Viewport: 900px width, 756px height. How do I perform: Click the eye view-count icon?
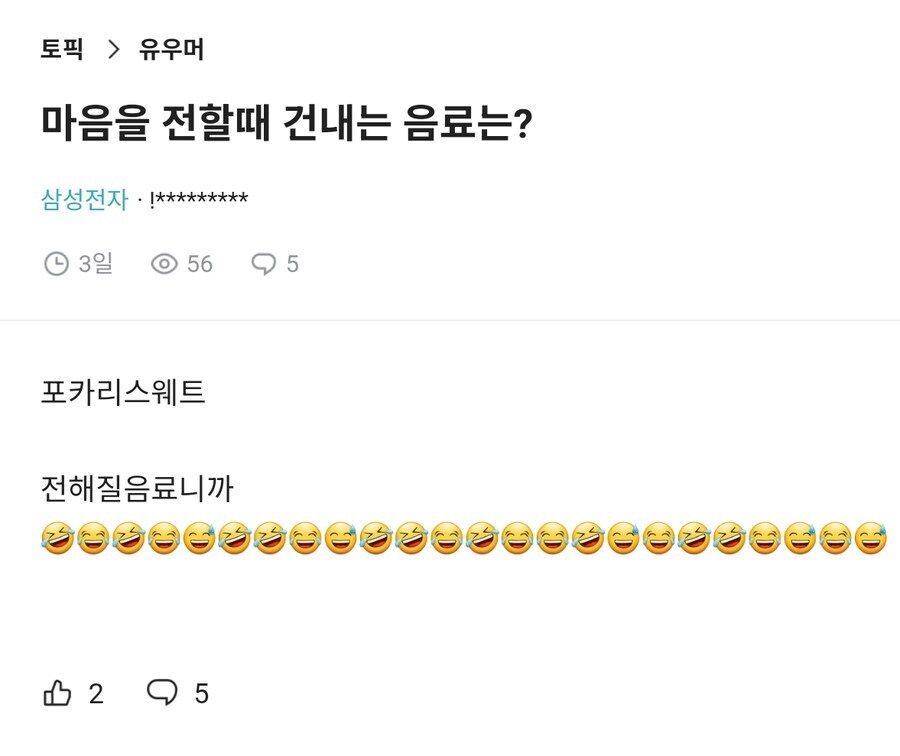click(x=164, y=264)
